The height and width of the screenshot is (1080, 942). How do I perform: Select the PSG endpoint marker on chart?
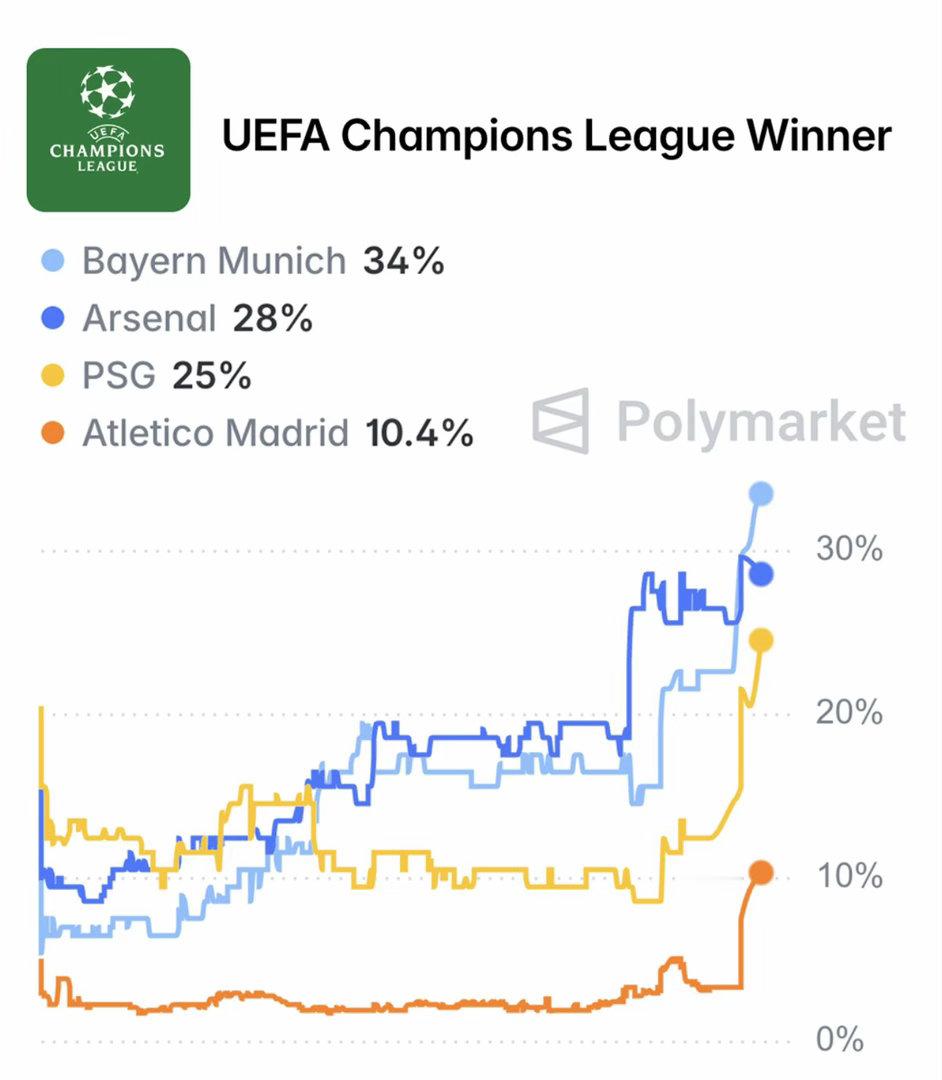[x=761, y=642]
